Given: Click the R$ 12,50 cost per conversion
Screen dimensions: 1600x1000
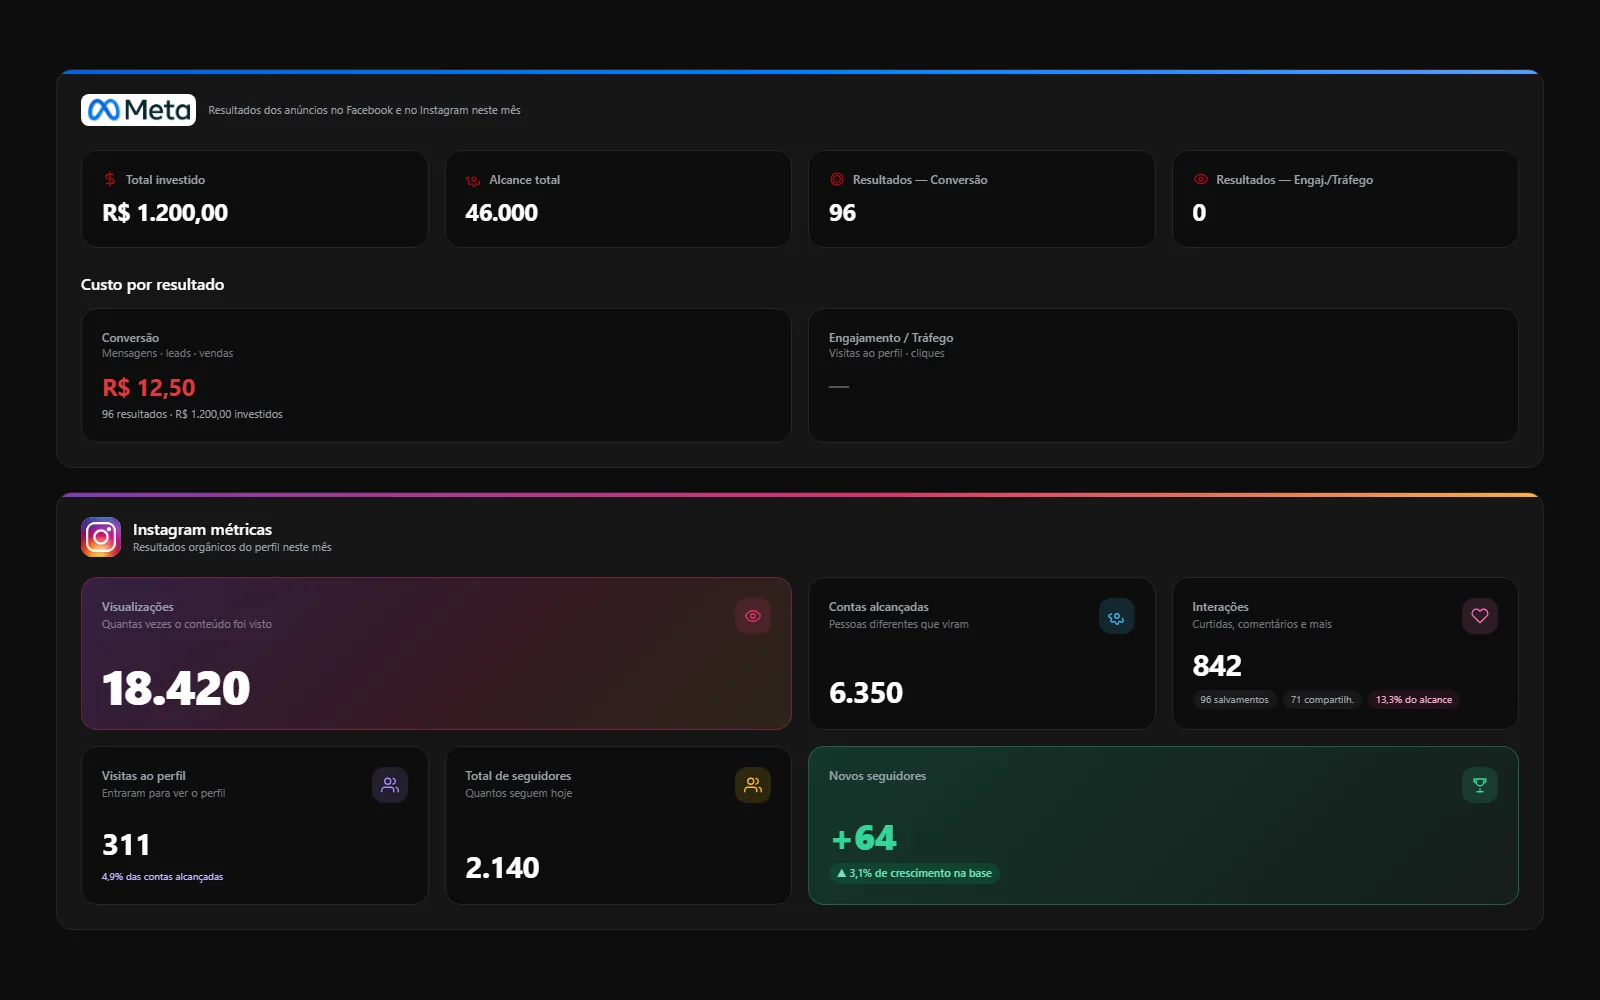Looking at the screenshot, I should click(149, 388).
